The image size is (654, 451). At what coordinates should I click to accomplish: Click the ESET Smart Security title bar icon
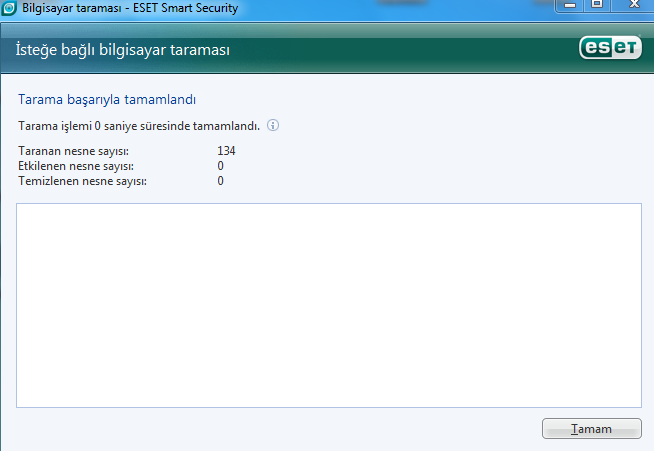coord(9,8)
